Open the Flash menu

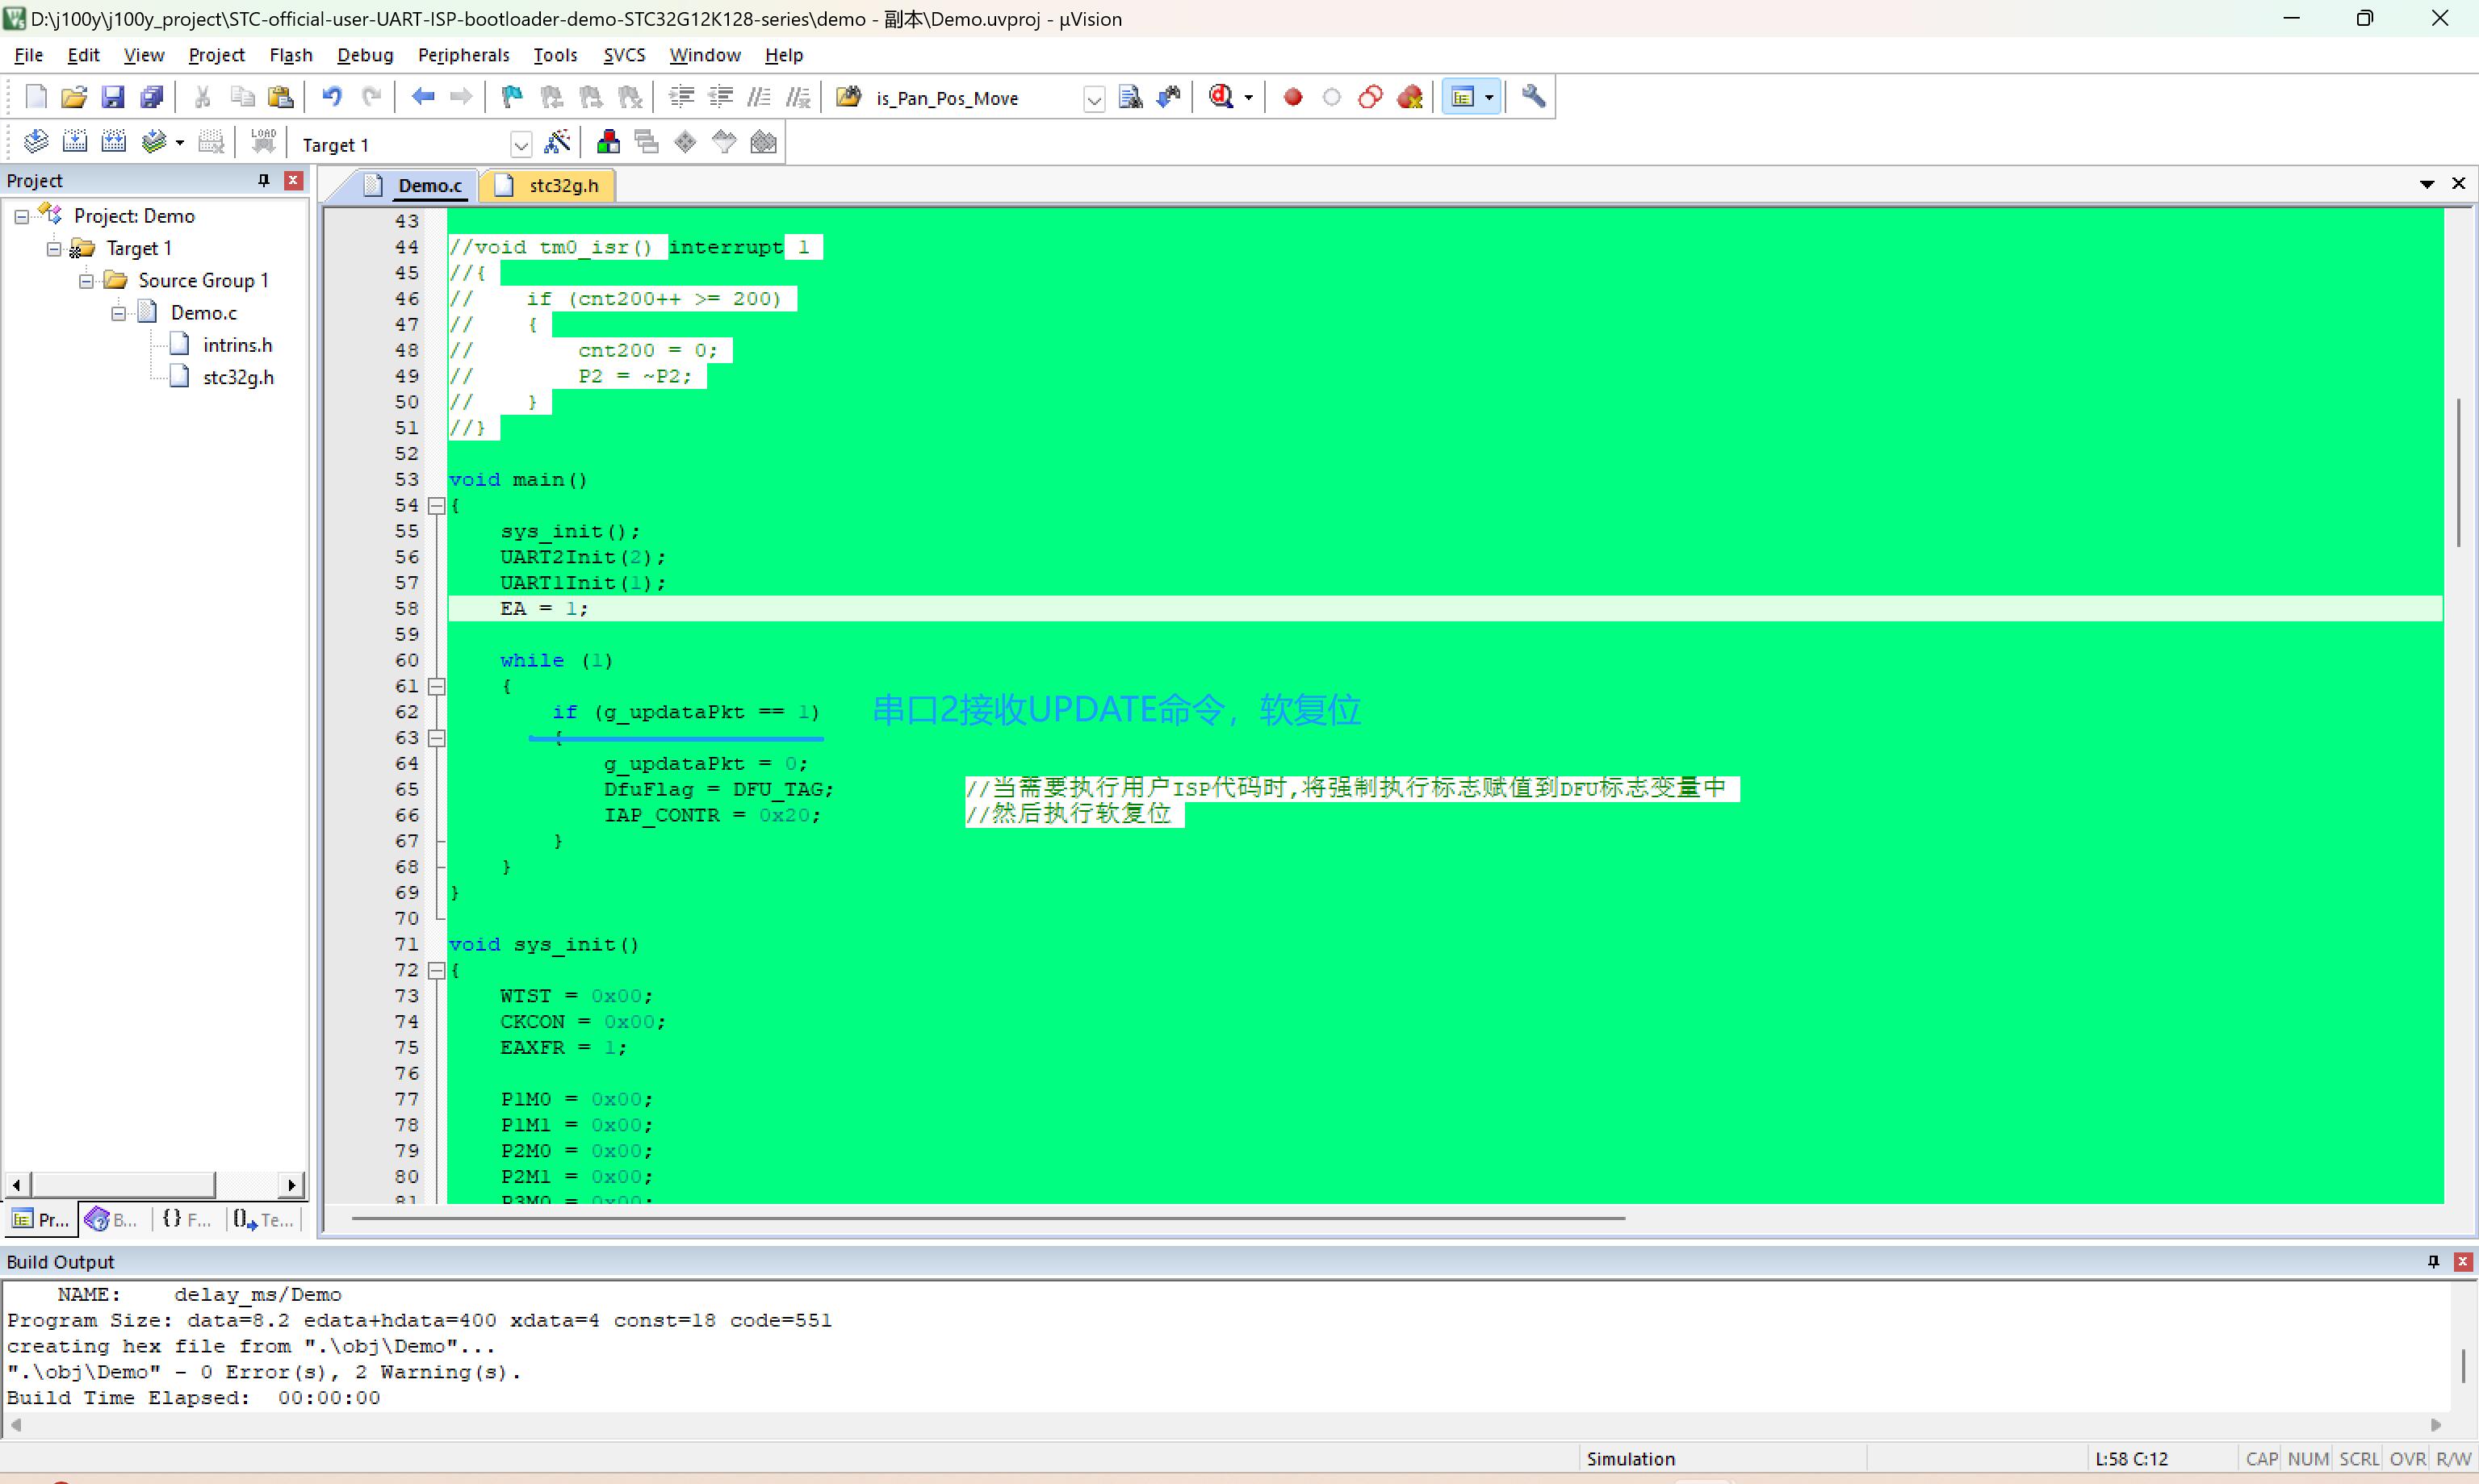tap(291, 55)
